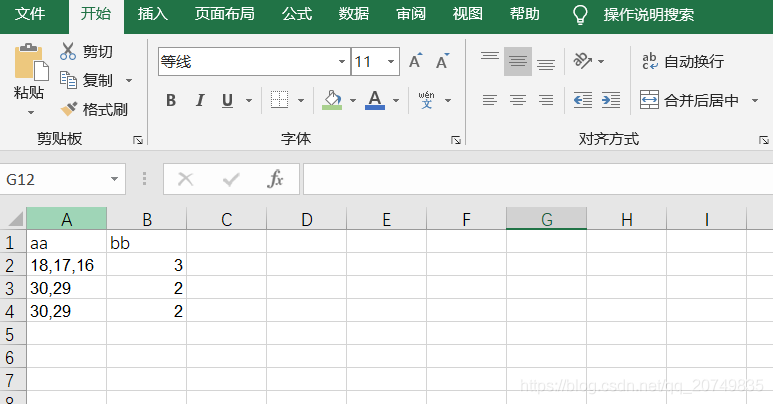Select column G header
This screenshot has height=404, width=773.
pos(546,219)
